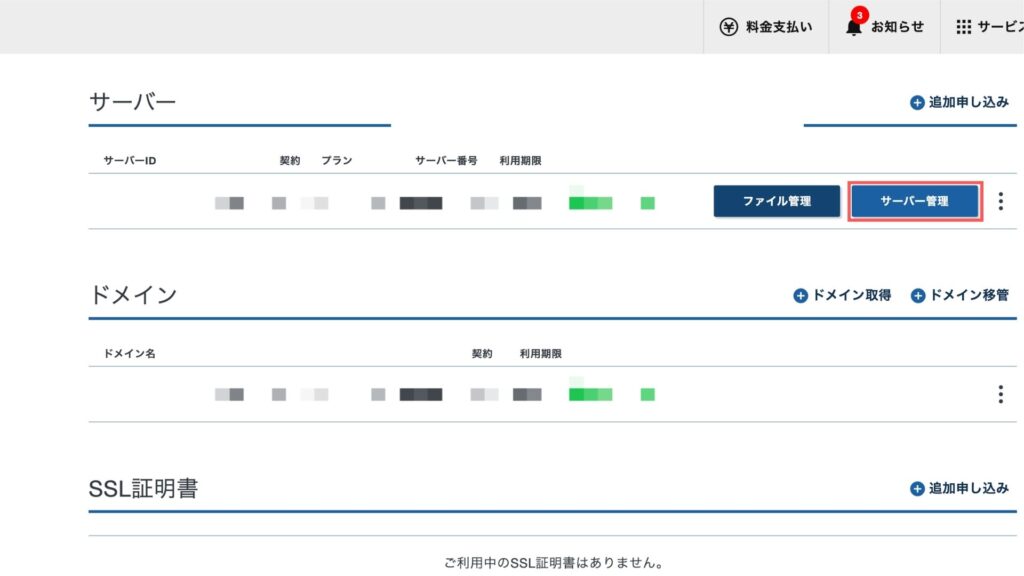This screenshot has height=576, width=1024.
Task: Click the plus icon beside ドメイン移管
Action: point(918,296)
